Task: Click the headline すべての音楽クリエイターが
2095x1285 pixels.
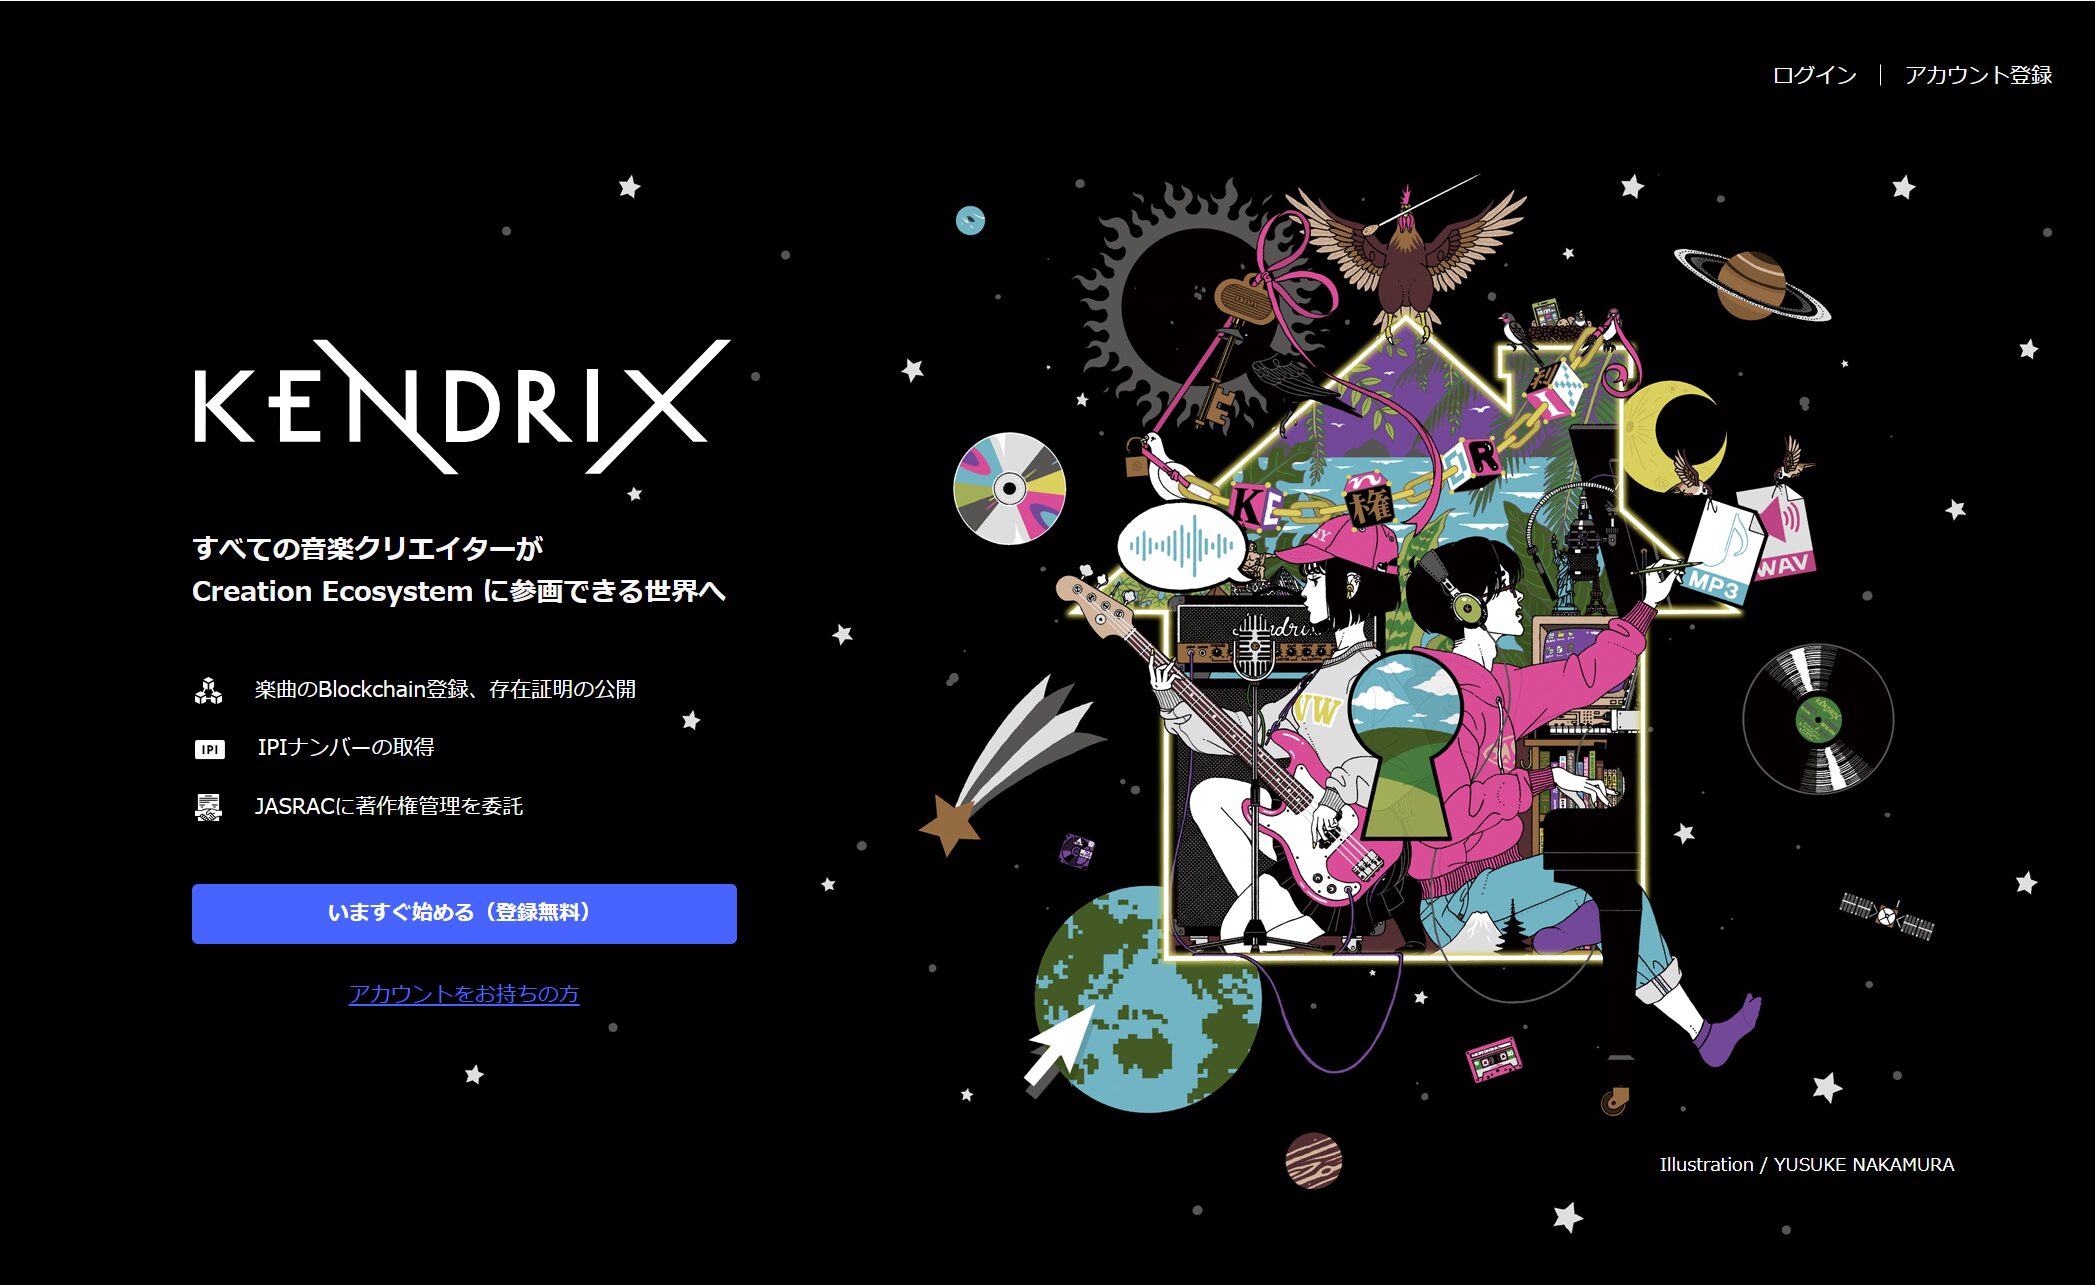Action: click(x=368, y=548)
